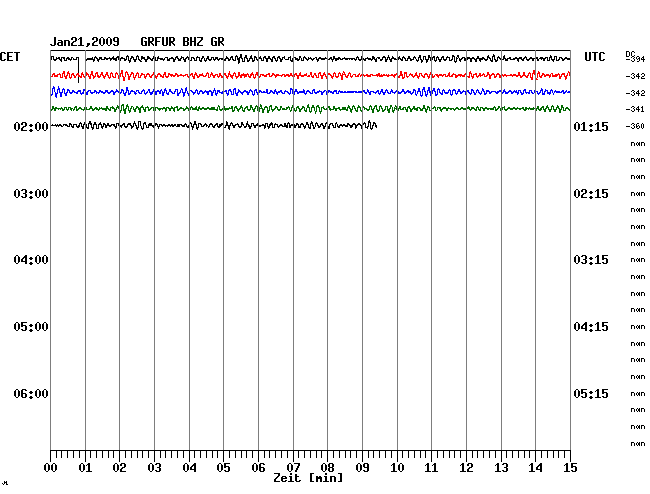The image size is (650, 494).
Task: Click the 14 minute axis label
Action: (x=535, y=468)
